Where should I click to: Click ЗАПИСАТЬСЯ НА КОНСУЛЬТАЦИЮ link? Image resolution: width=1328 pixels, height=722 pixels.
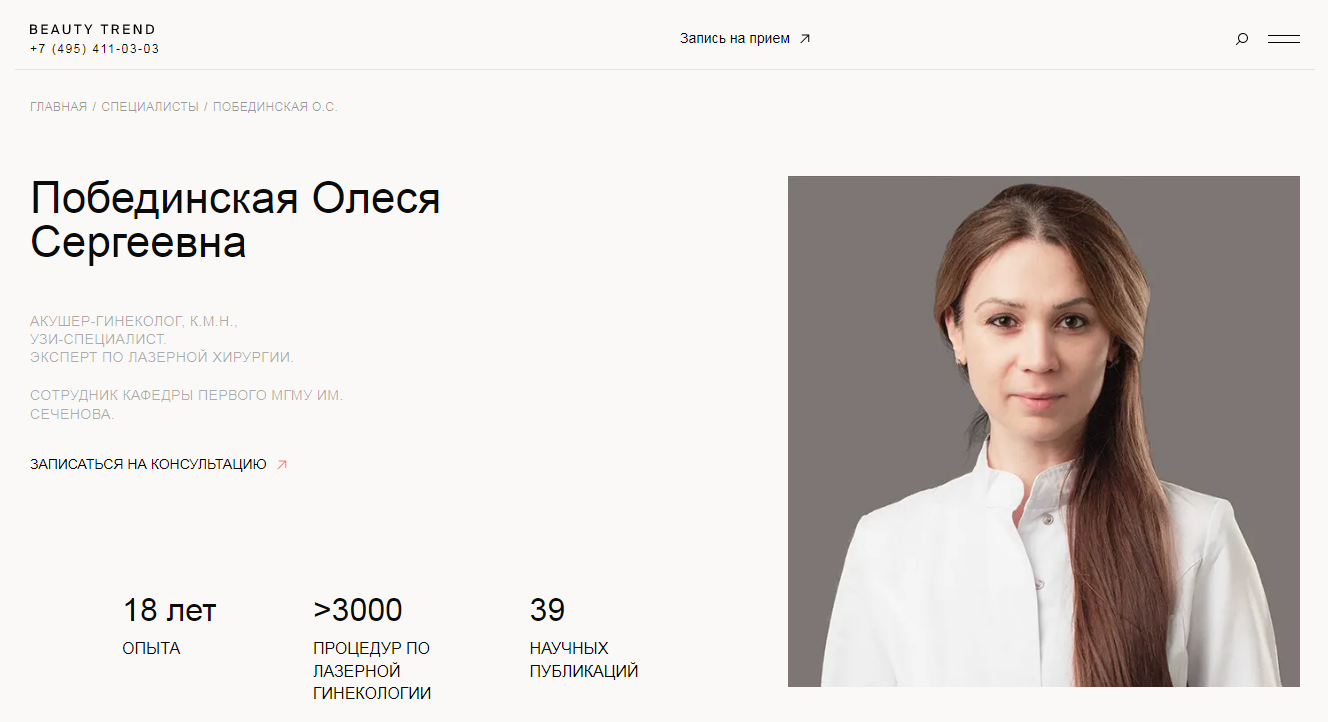pyautogui.click(x=148, y=464)
